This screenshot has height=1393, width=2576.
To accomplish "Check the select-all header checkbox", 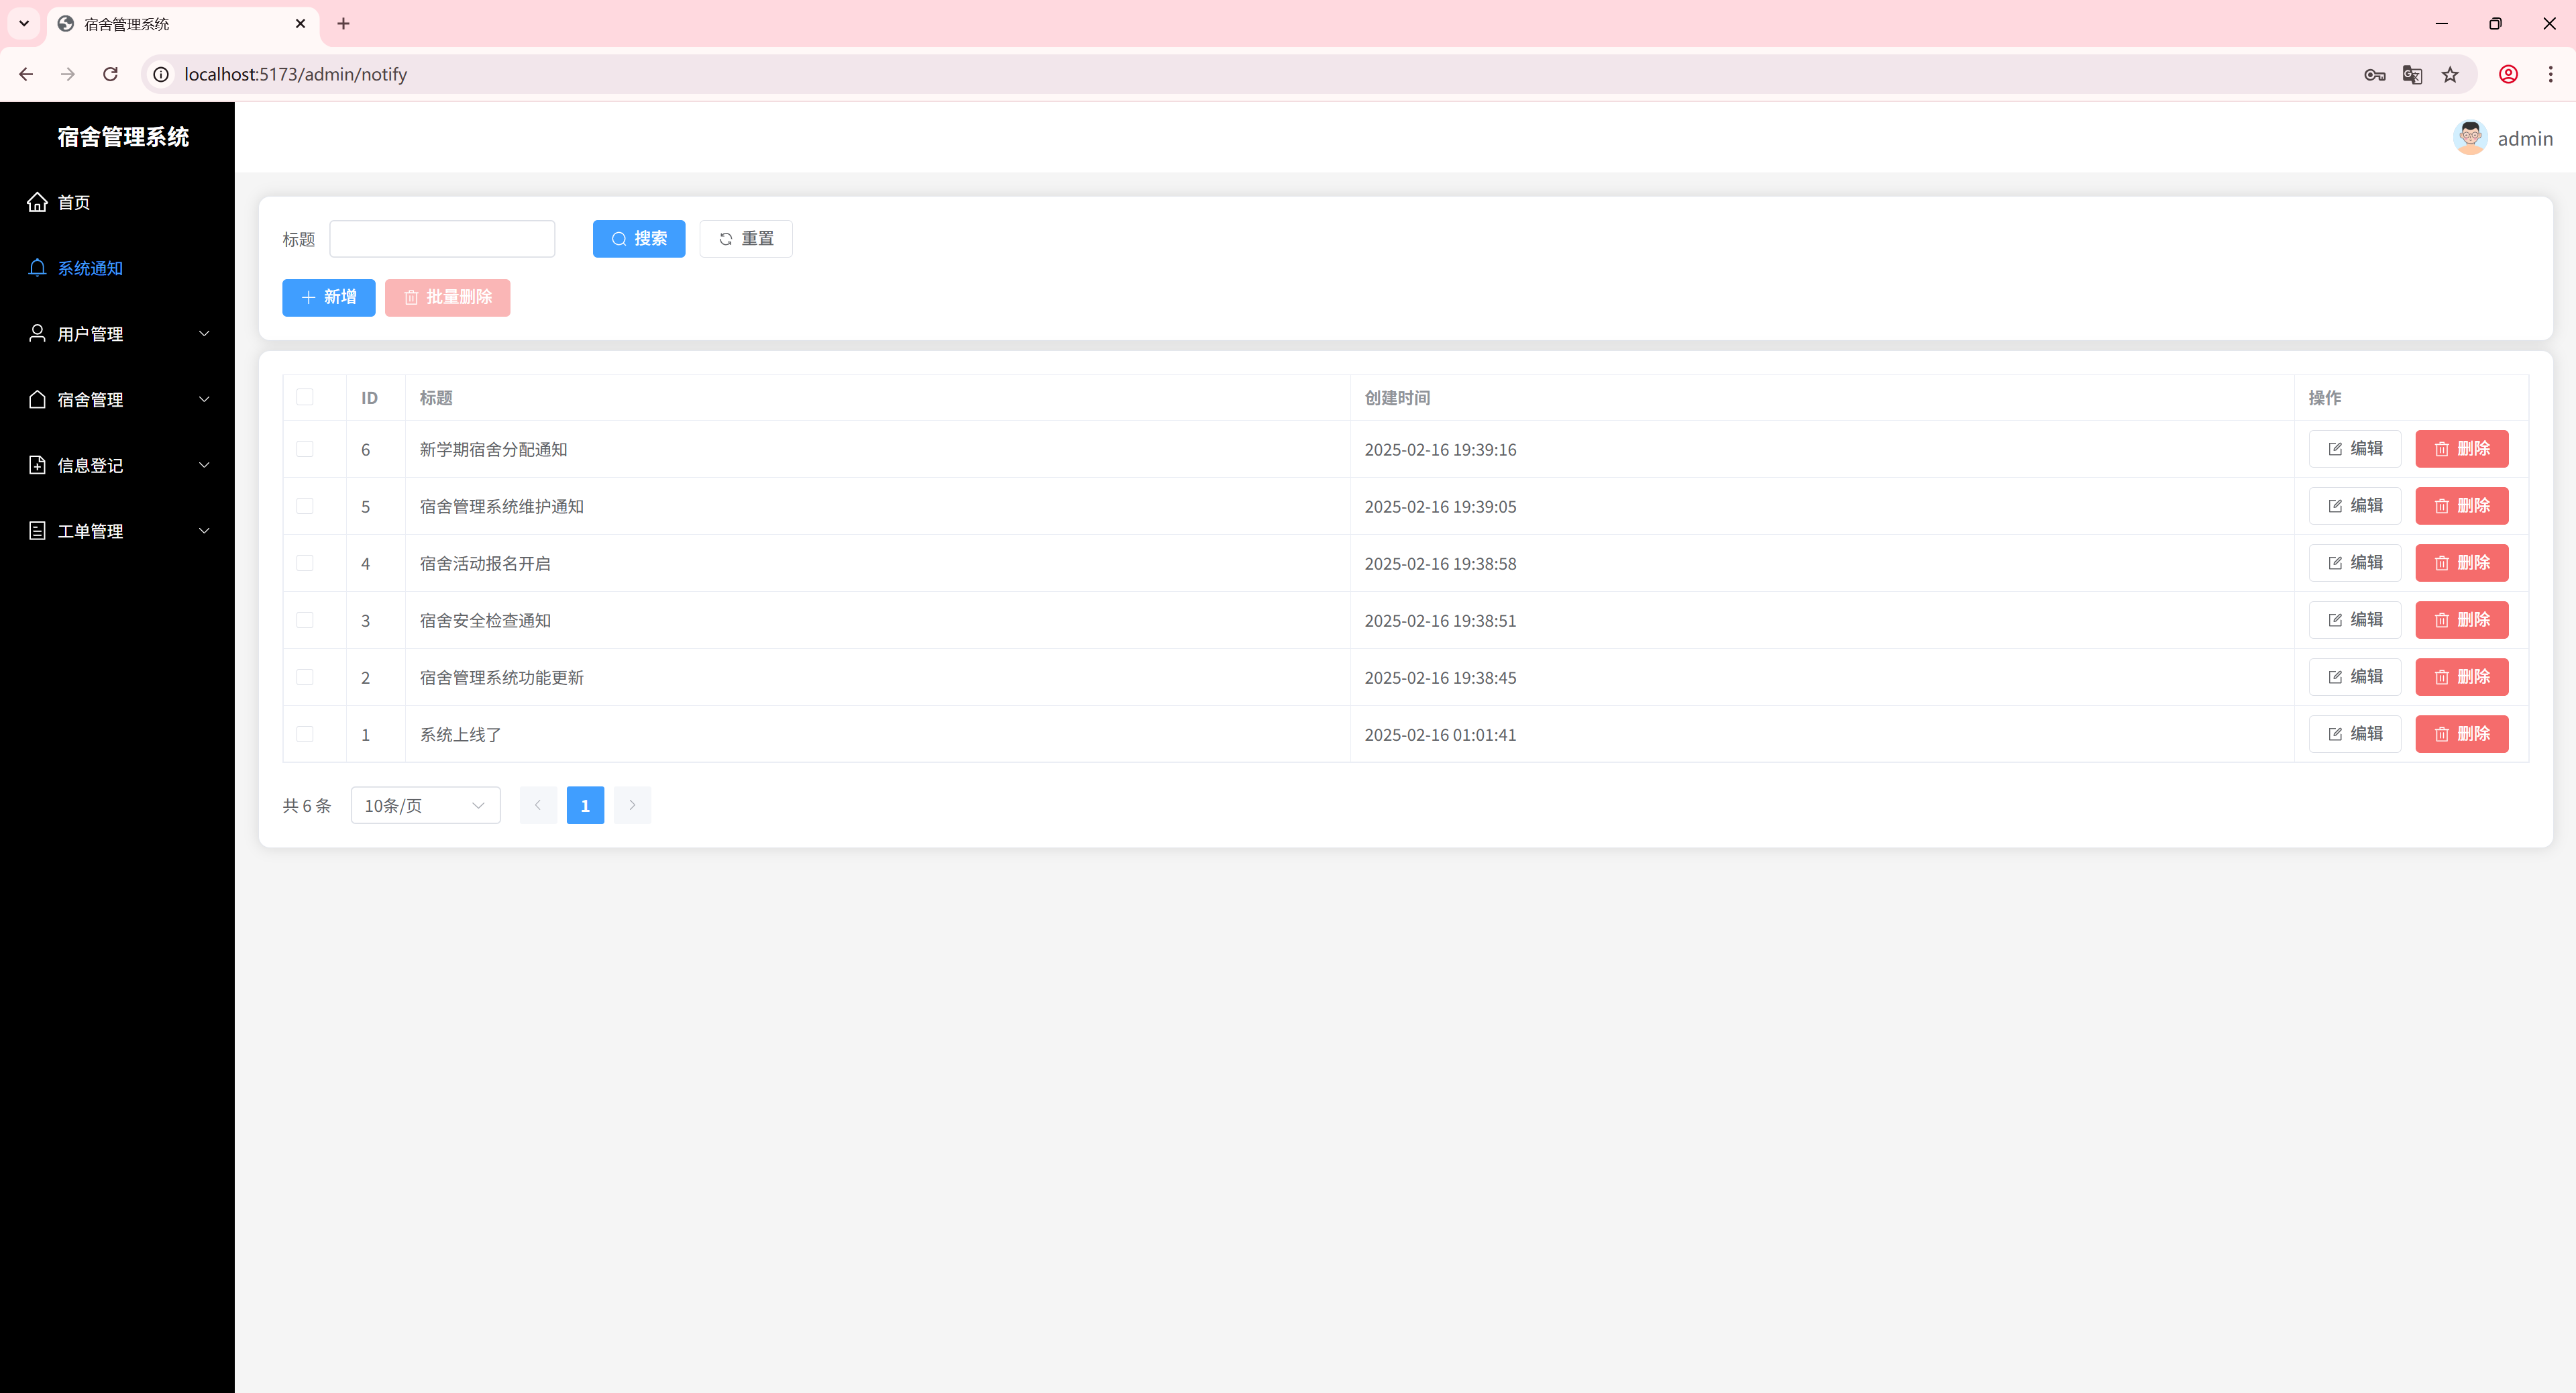I will (x=305, y=397).
